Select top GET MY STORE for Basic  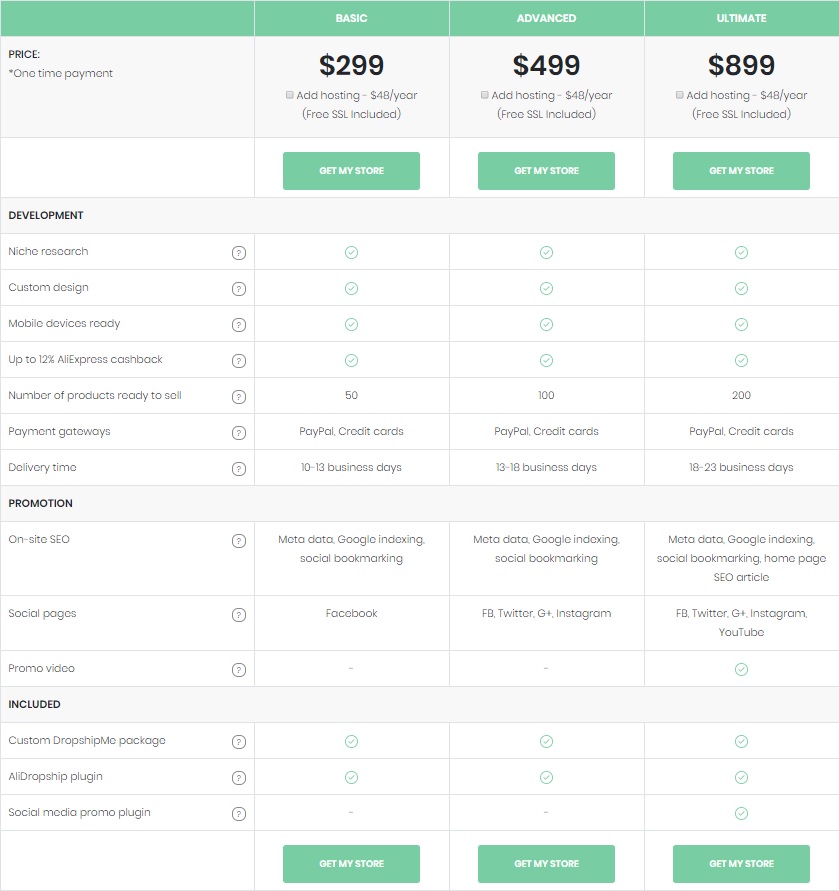[351, 170]
